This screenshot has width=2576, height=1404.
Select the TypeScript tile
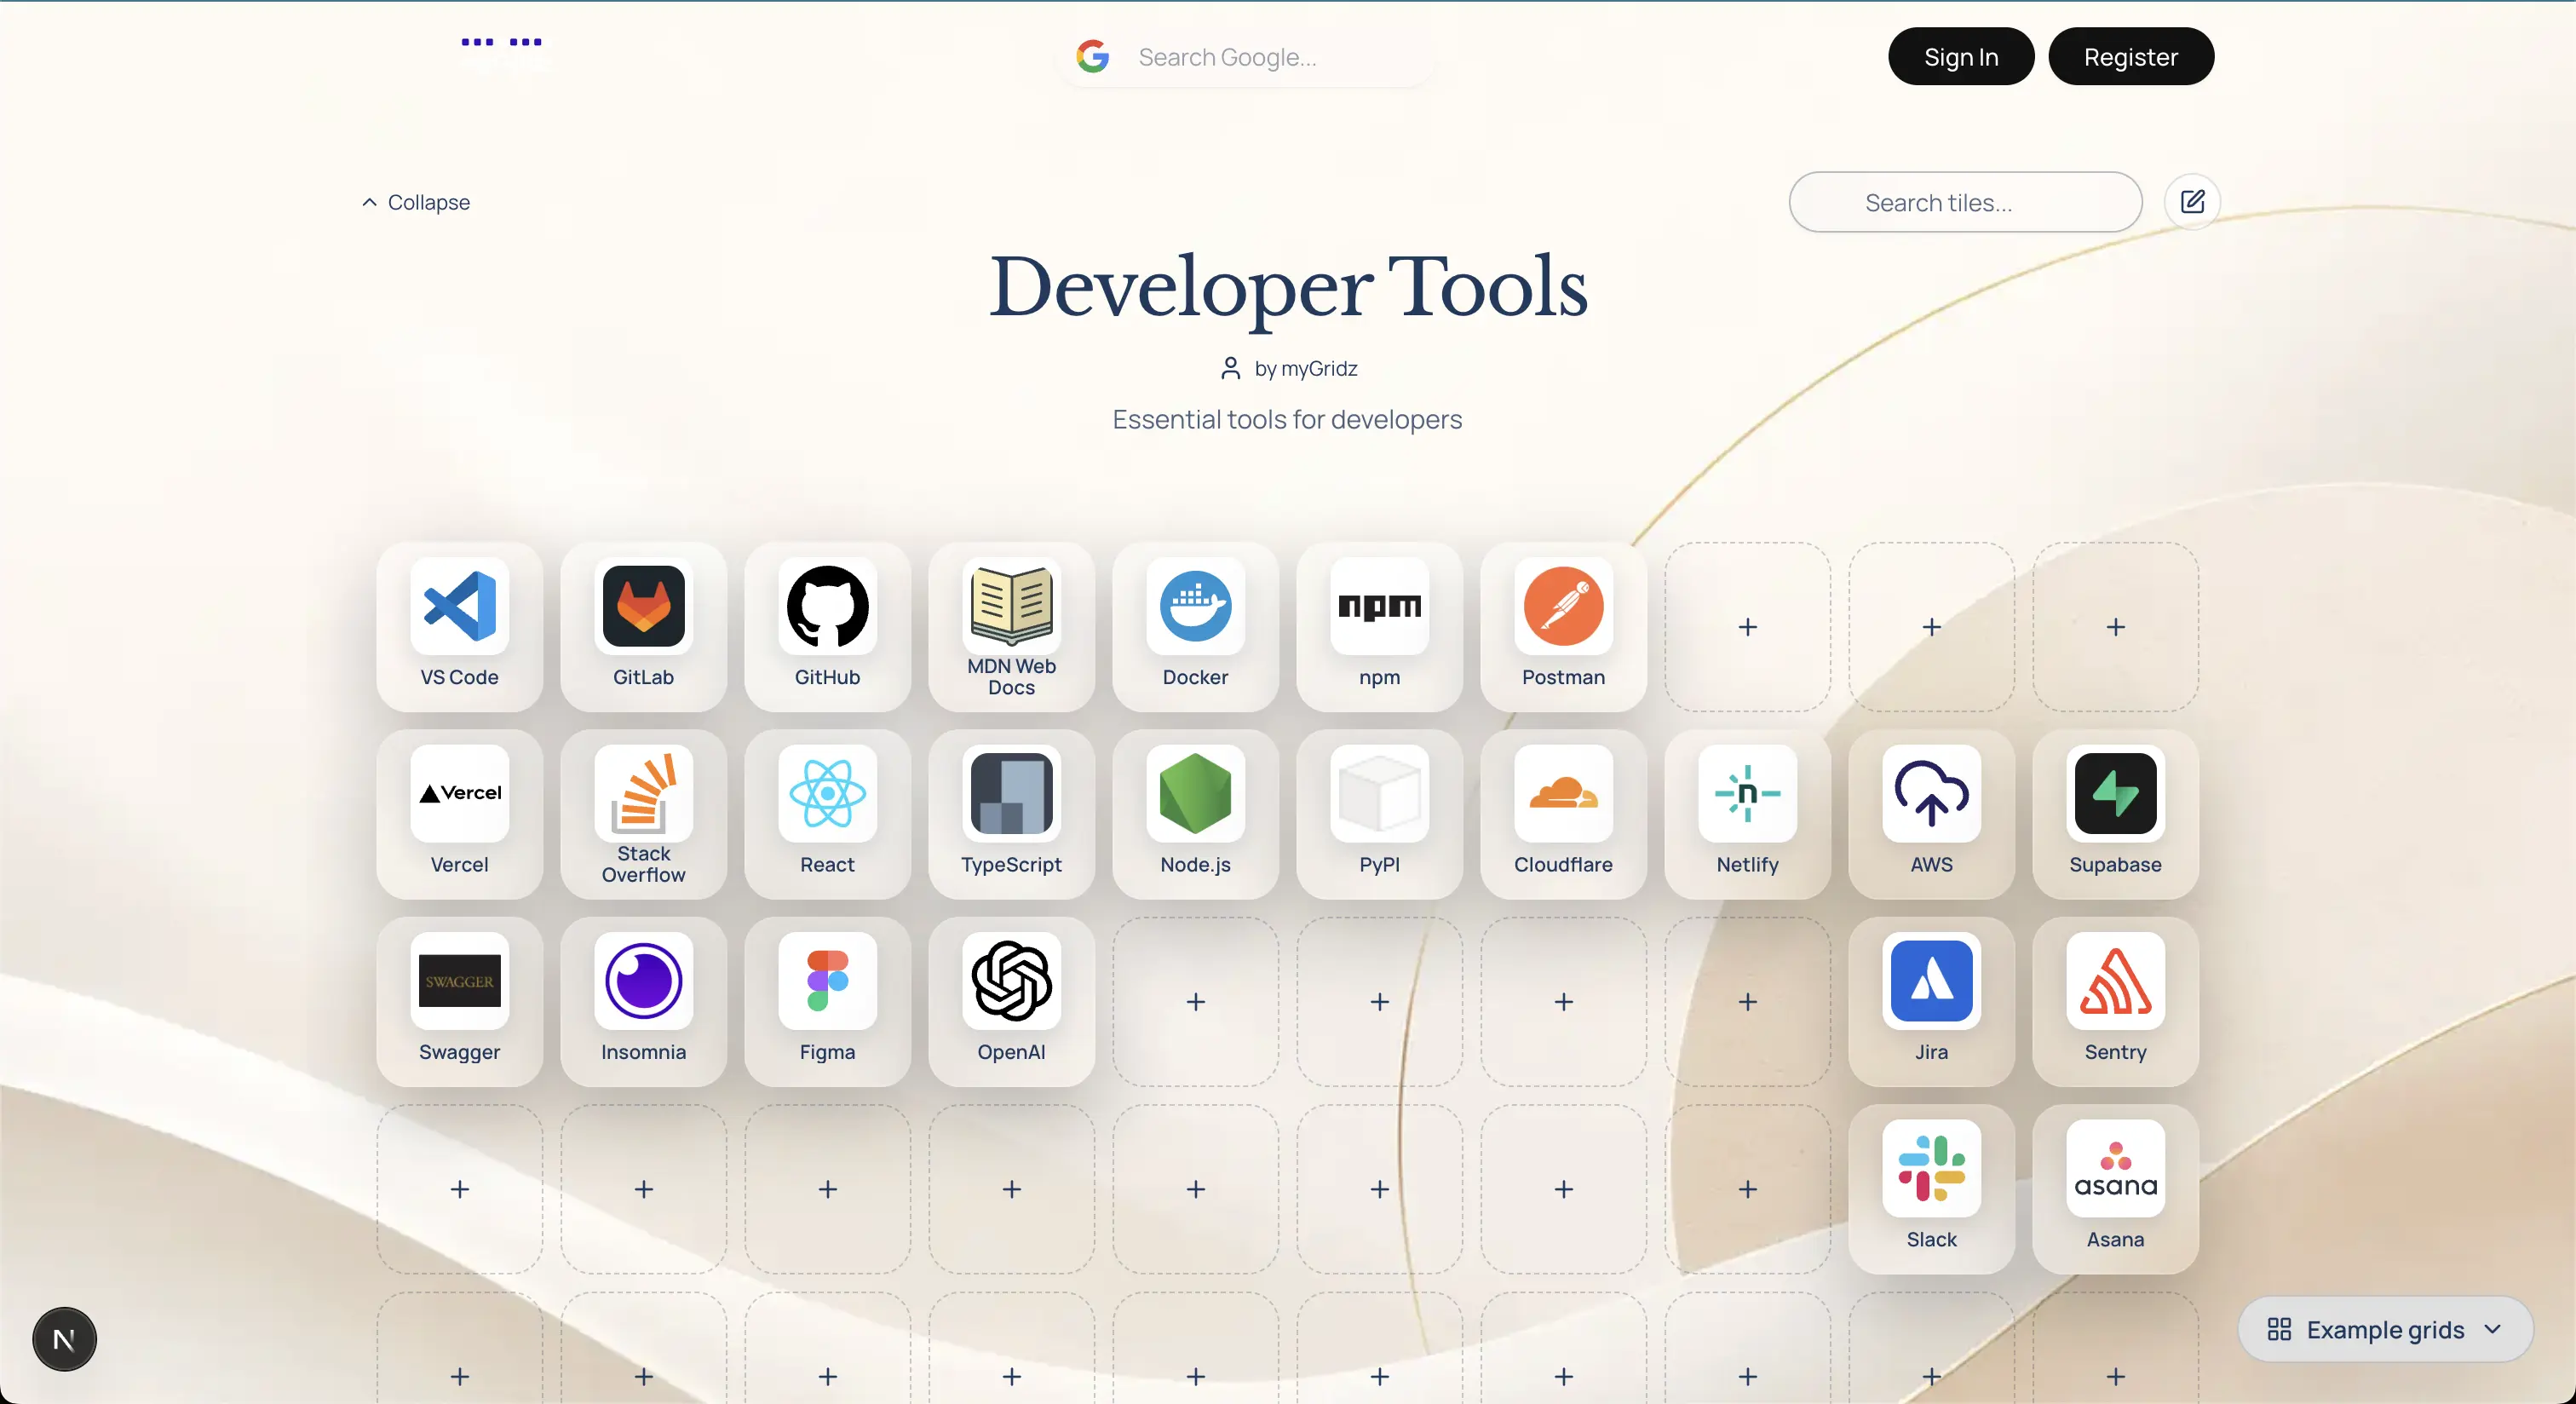click(x=1011, y=814)
